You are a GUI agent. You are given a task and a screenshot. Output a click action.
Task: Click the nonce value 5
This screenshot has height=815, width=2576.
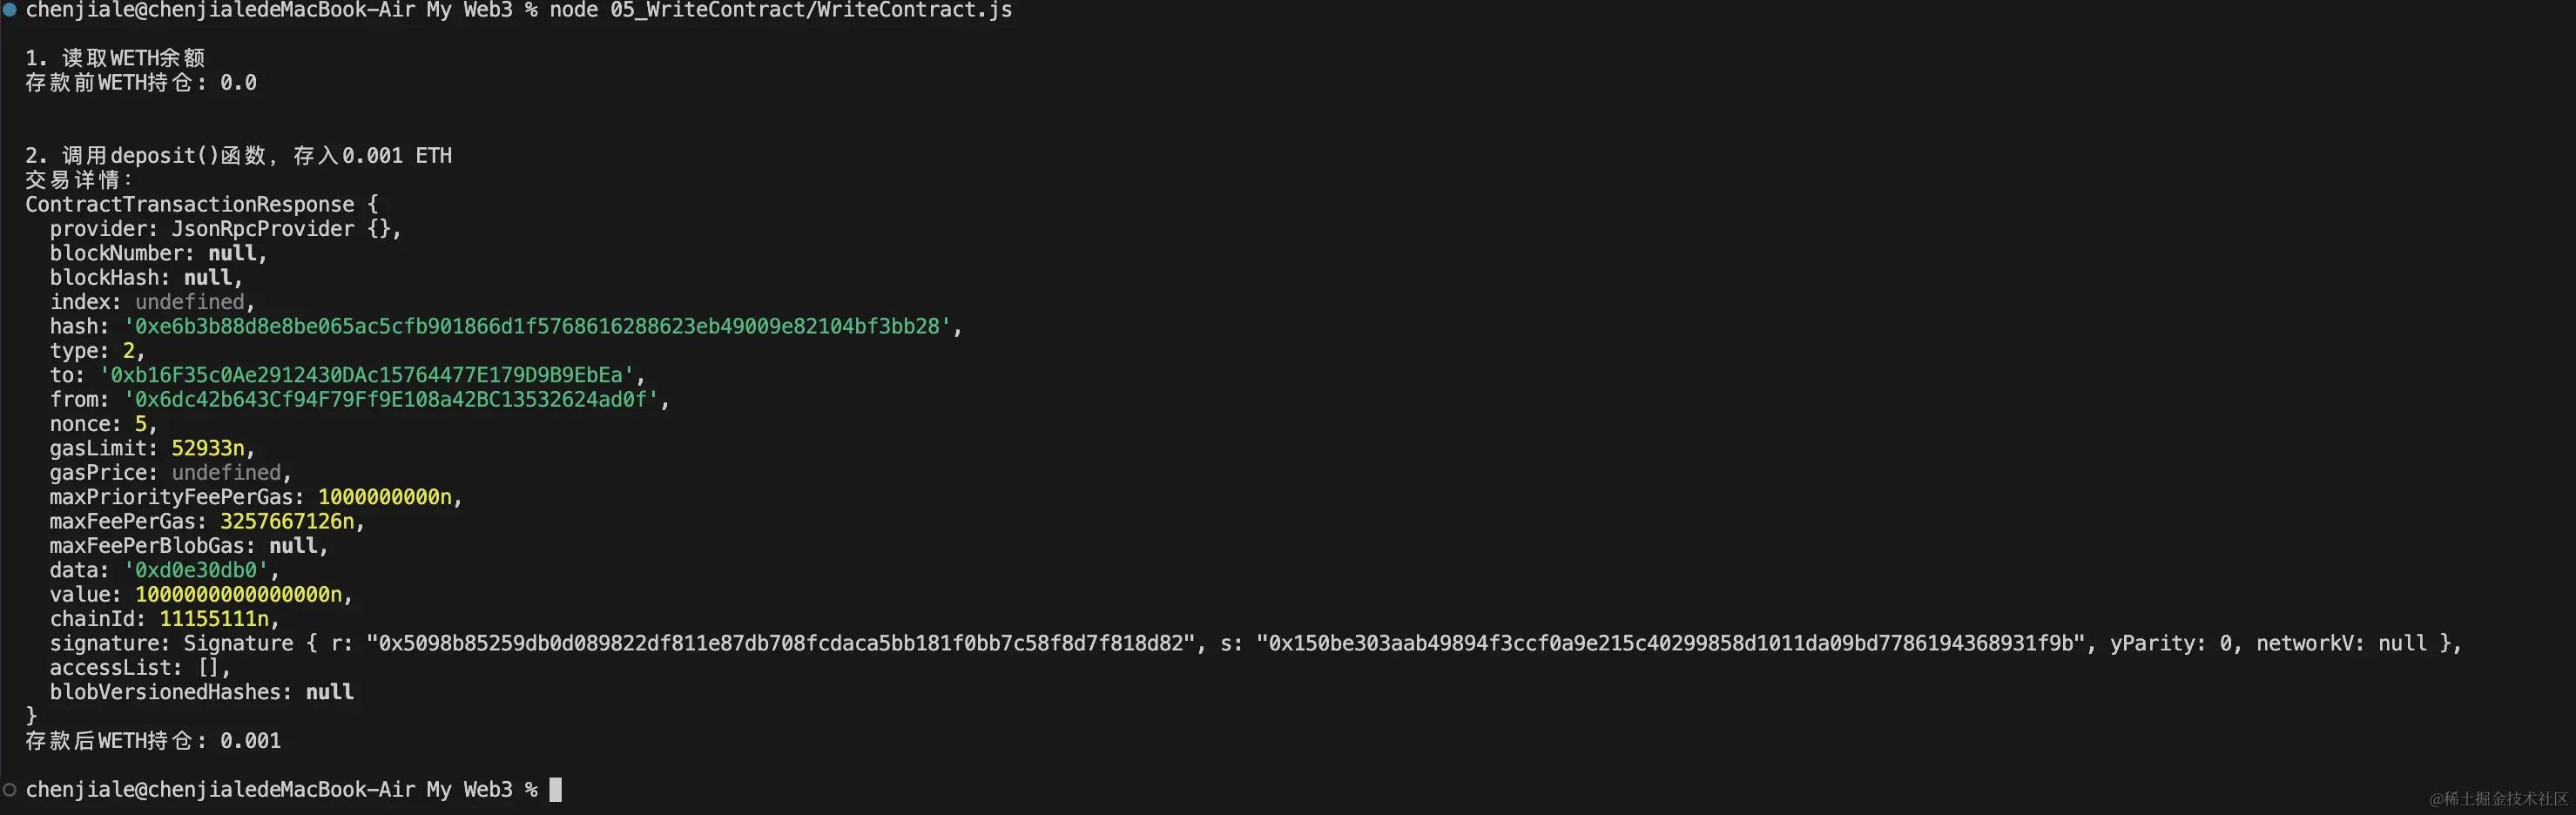141,424
